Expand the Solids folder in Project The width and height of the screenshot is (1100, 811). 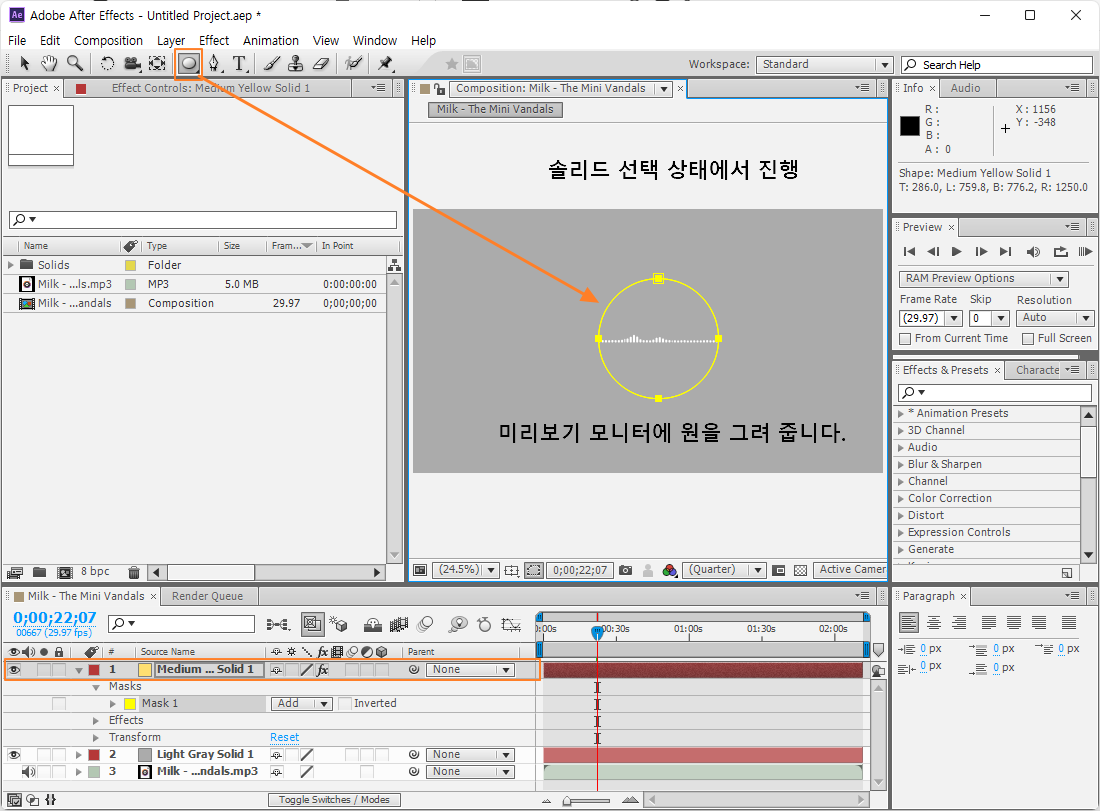pyautogui.click(x=11, y=265)
